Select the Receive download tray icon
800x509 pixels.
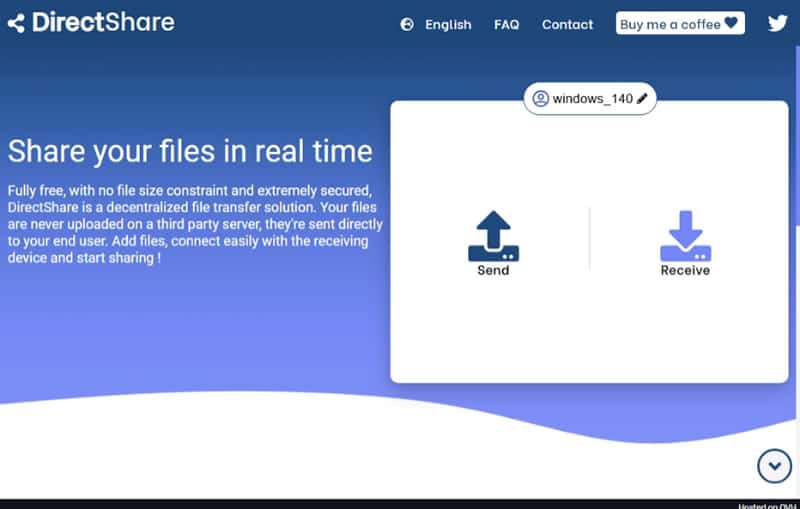pos(685,236)
